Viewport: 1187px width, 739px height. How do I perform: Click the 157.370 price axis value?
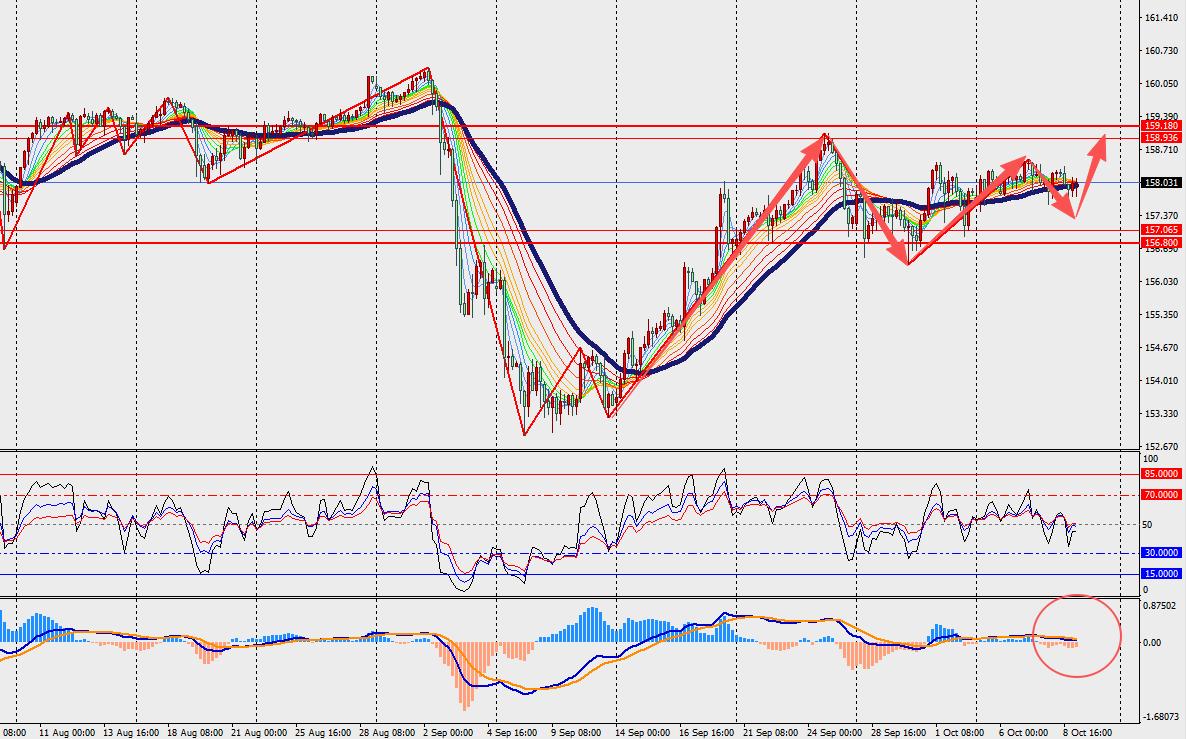(1161, 216)
